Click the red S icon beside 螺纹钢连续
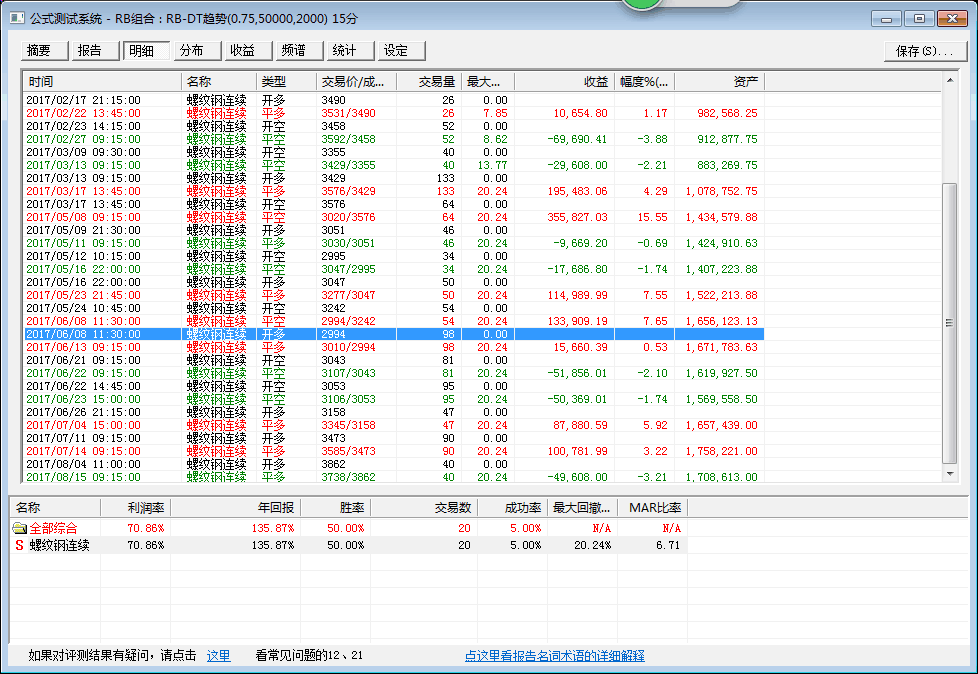The width and height of the screenshot is (978, 674). (19, 545)
